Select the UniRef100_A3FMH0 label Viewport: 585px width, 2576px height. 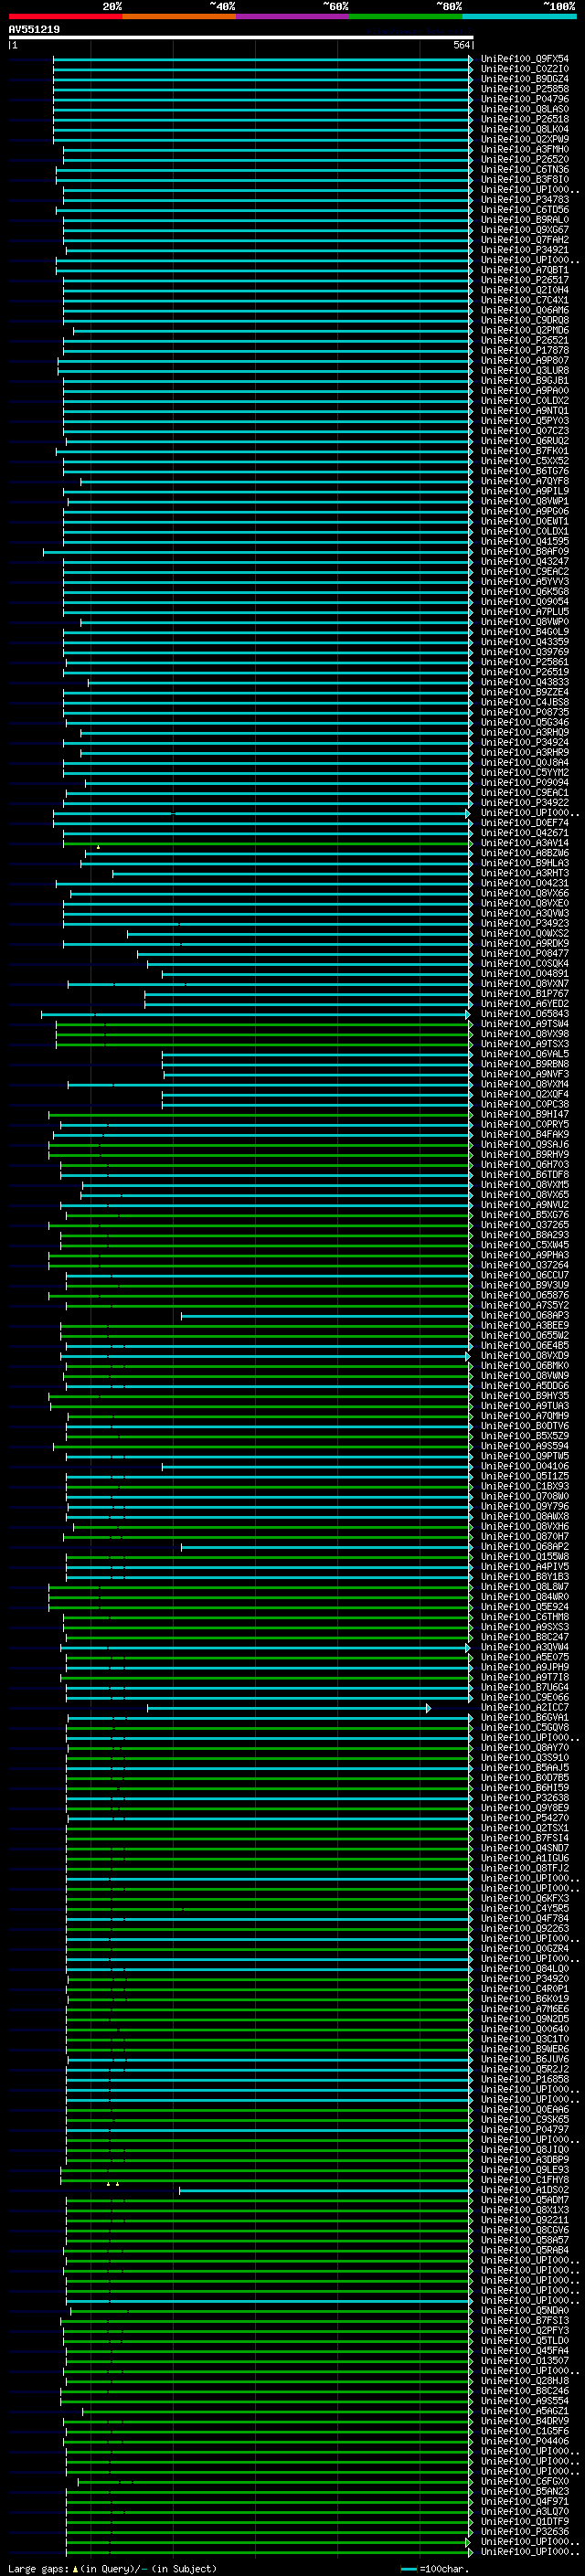coord(525,149)
